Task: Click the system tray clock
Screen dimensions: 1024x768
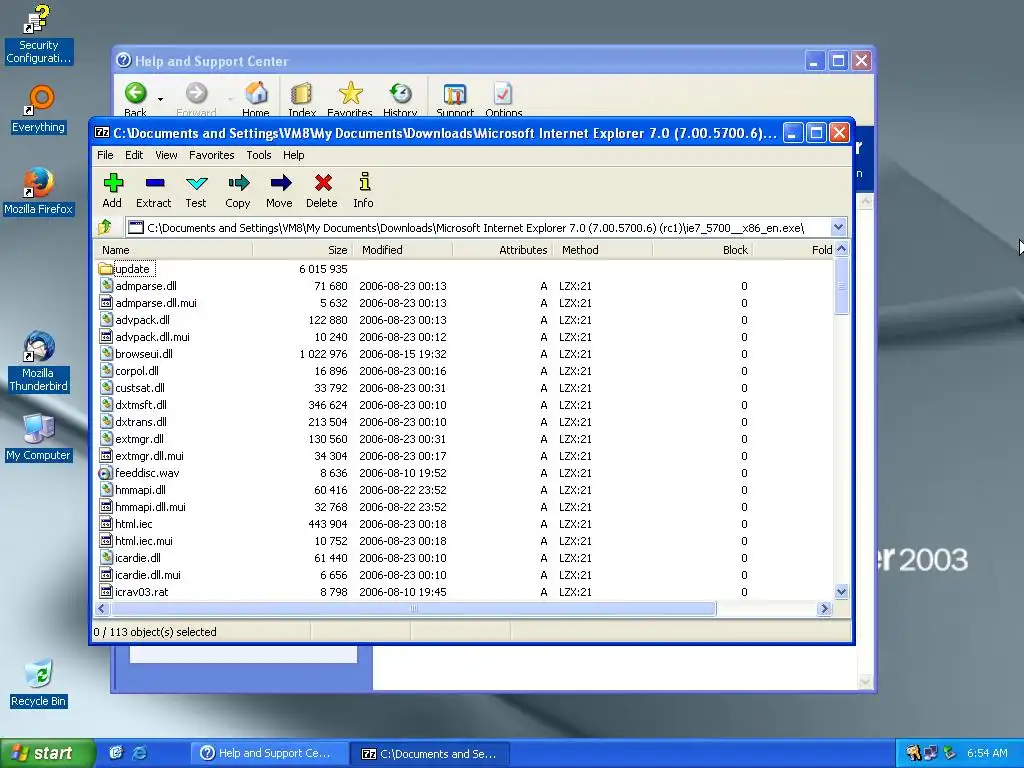Action: pos(987,753)
